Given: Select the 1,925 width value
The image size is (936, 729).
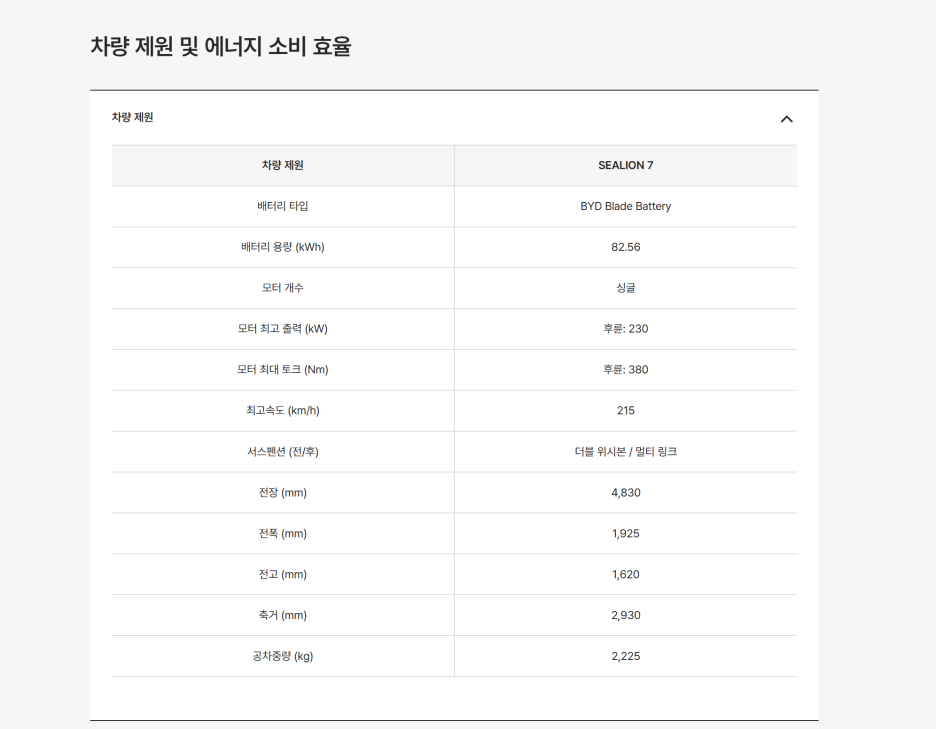Looking at the screenshot, I should tap(626, 533).
